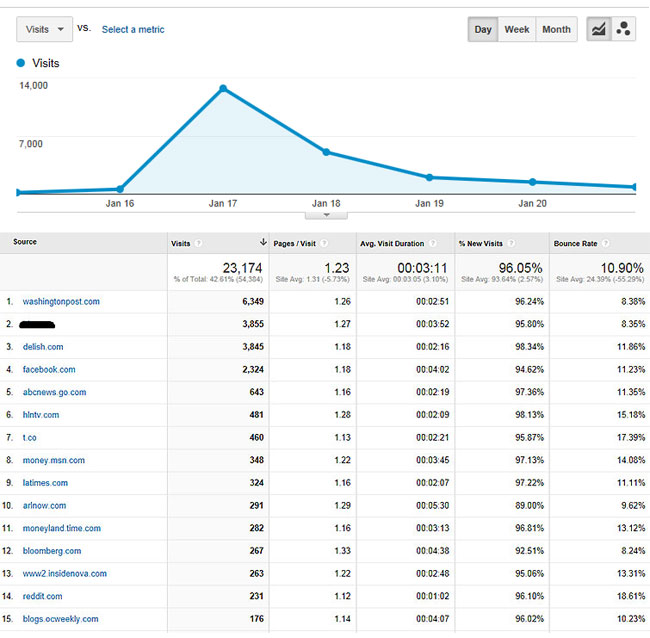Open facebook.com source link
Screen dimensions: 650x638
[x=49, y=369]
